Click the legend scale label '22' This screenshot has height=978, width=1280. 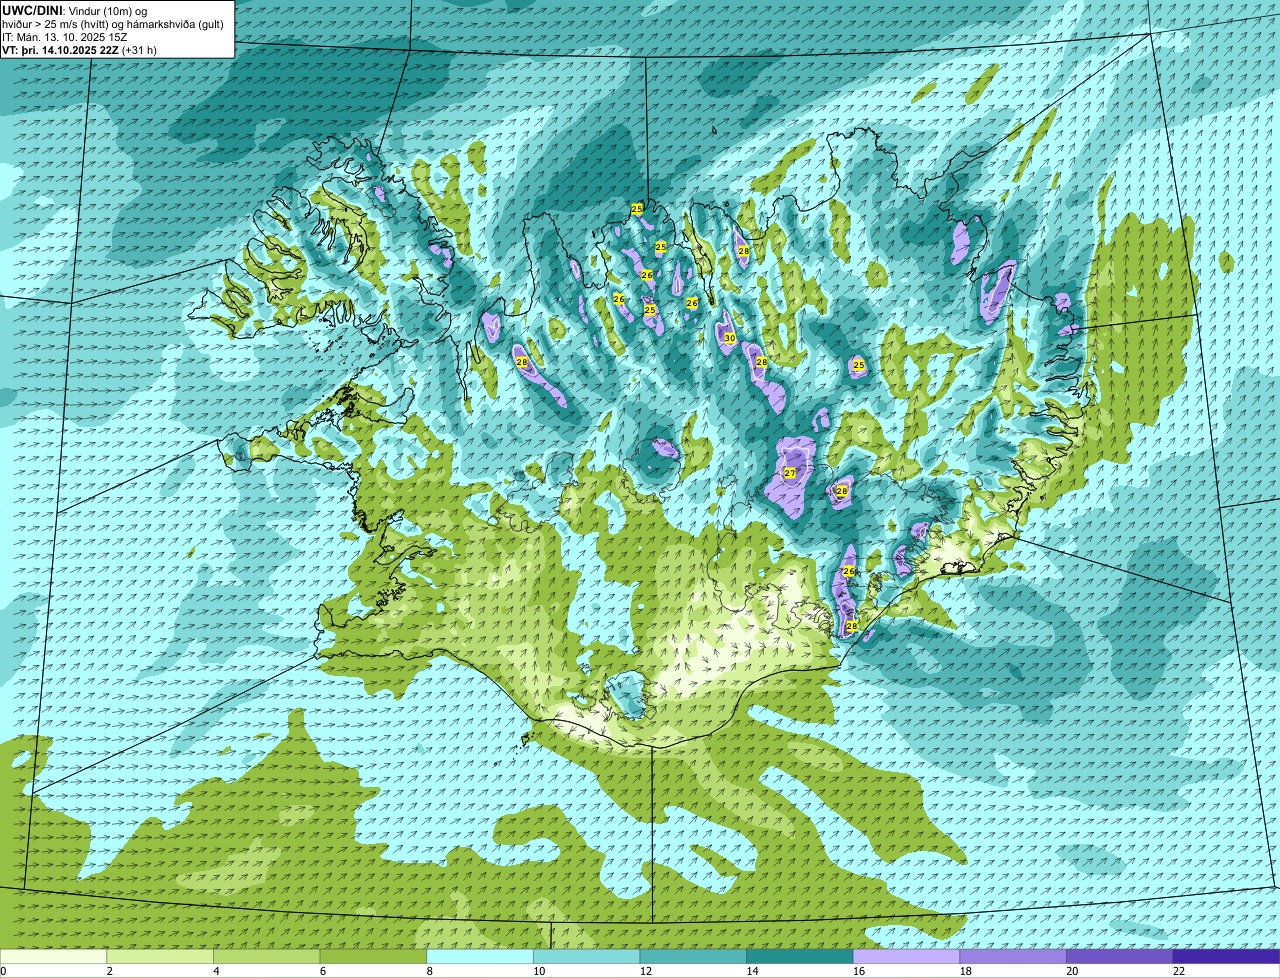(x=1179, y=971)
